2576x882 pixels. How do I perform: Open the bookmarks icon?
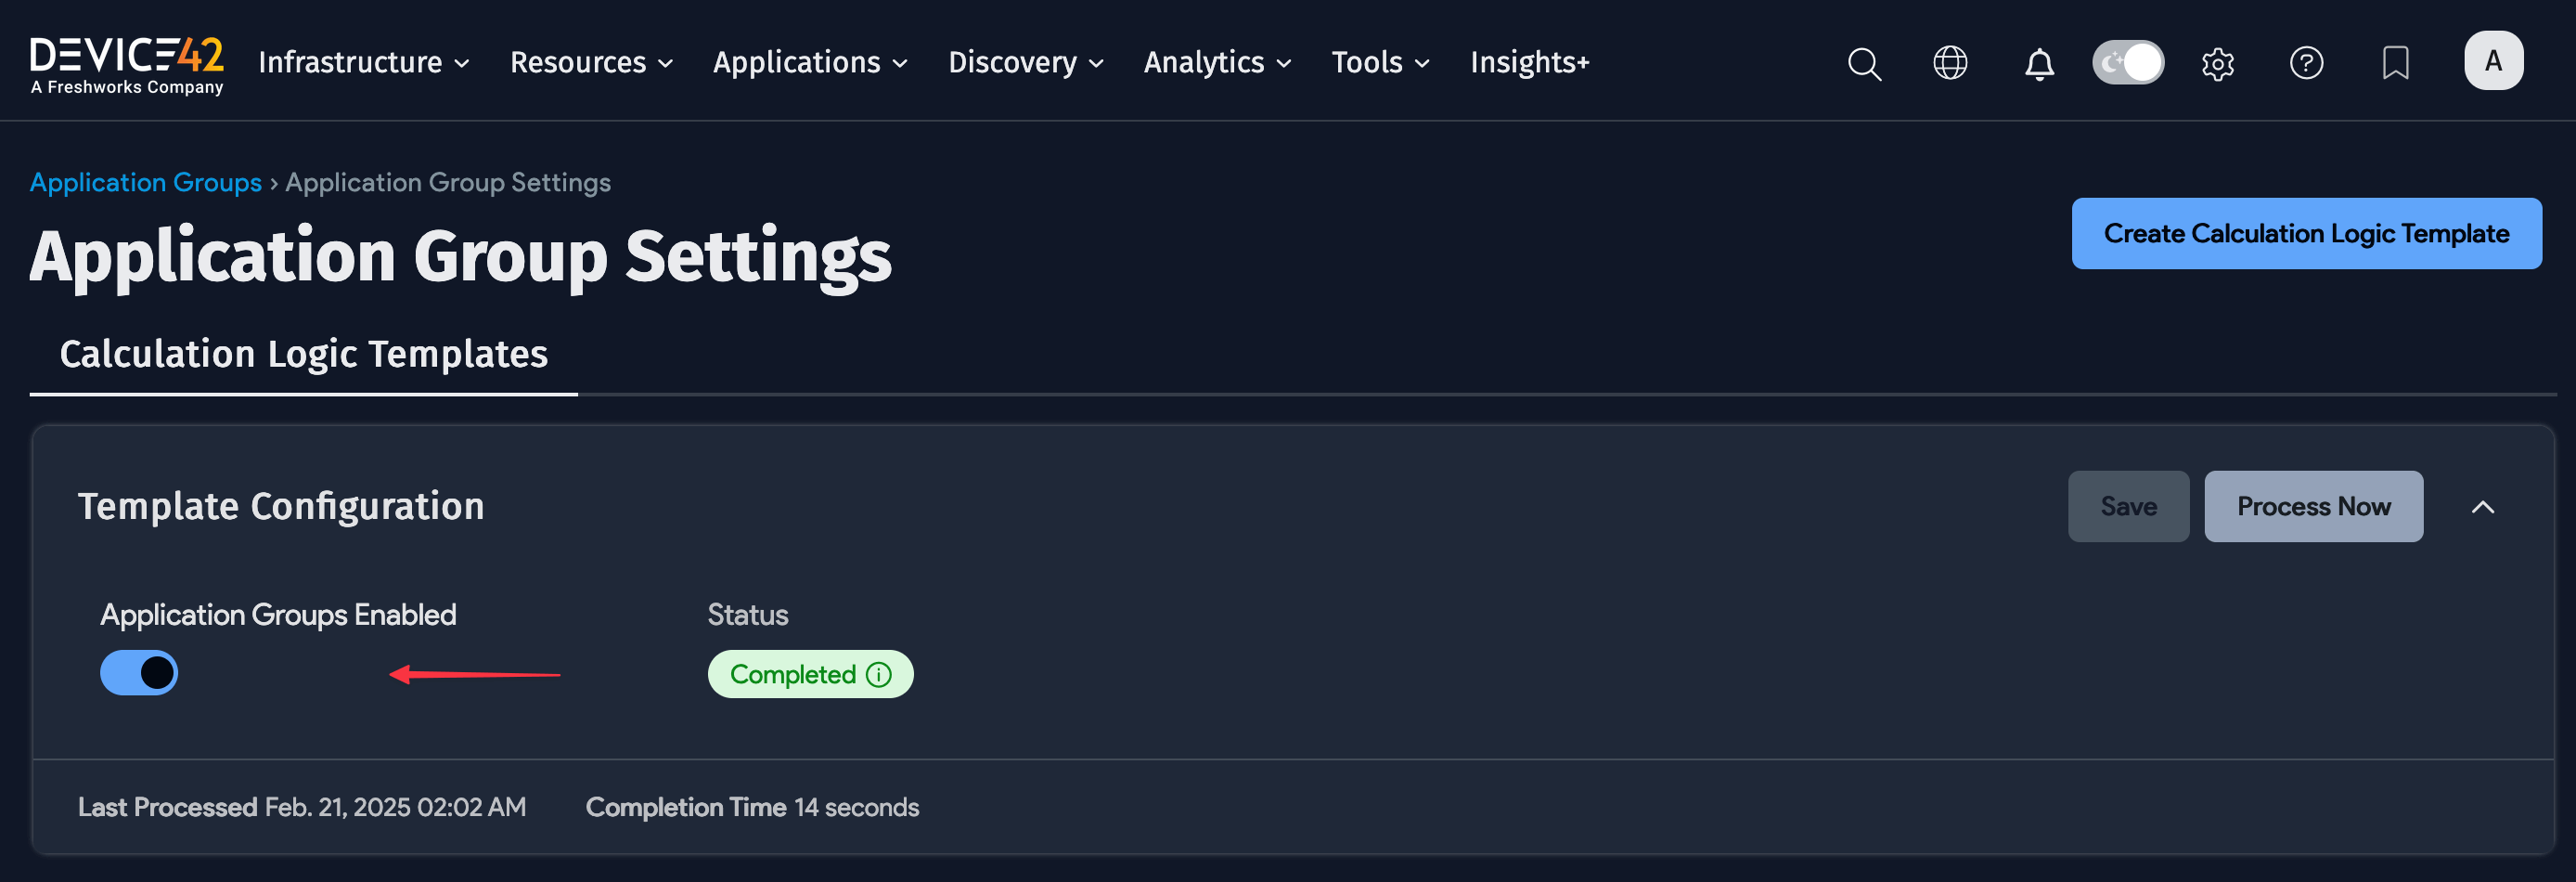2396,63
